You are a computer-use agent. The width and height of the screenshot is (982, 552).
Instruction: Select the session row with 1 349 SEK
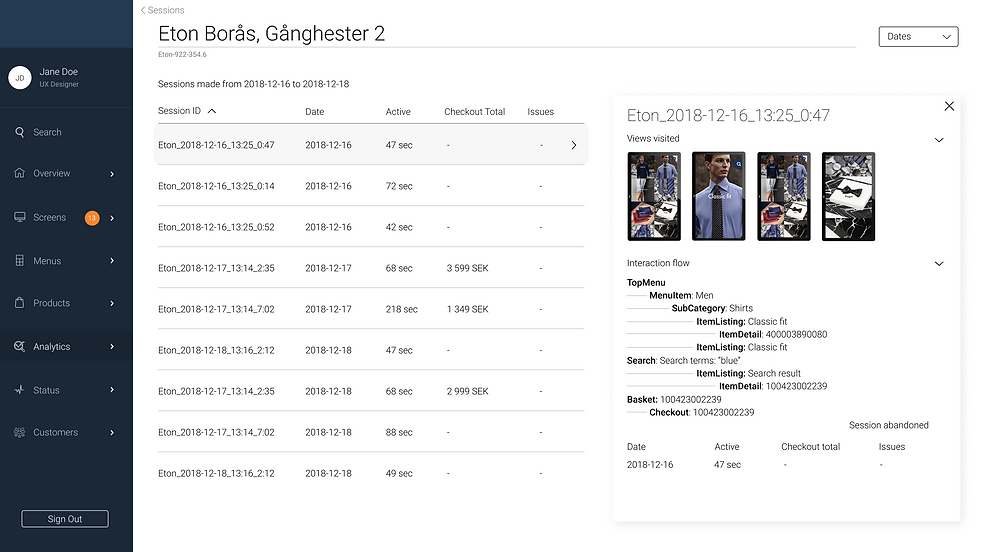(x=371, y=309)
